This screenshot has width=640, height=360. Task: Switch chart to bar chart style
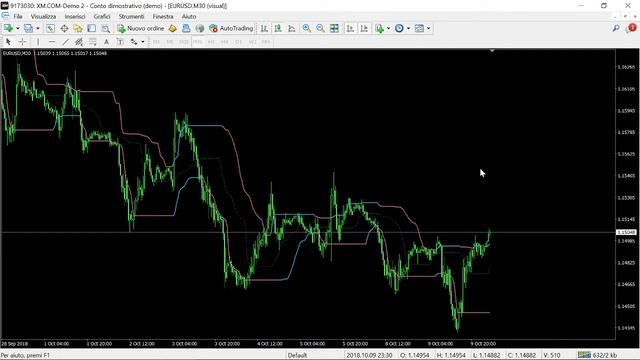click(x=264, y=28)
